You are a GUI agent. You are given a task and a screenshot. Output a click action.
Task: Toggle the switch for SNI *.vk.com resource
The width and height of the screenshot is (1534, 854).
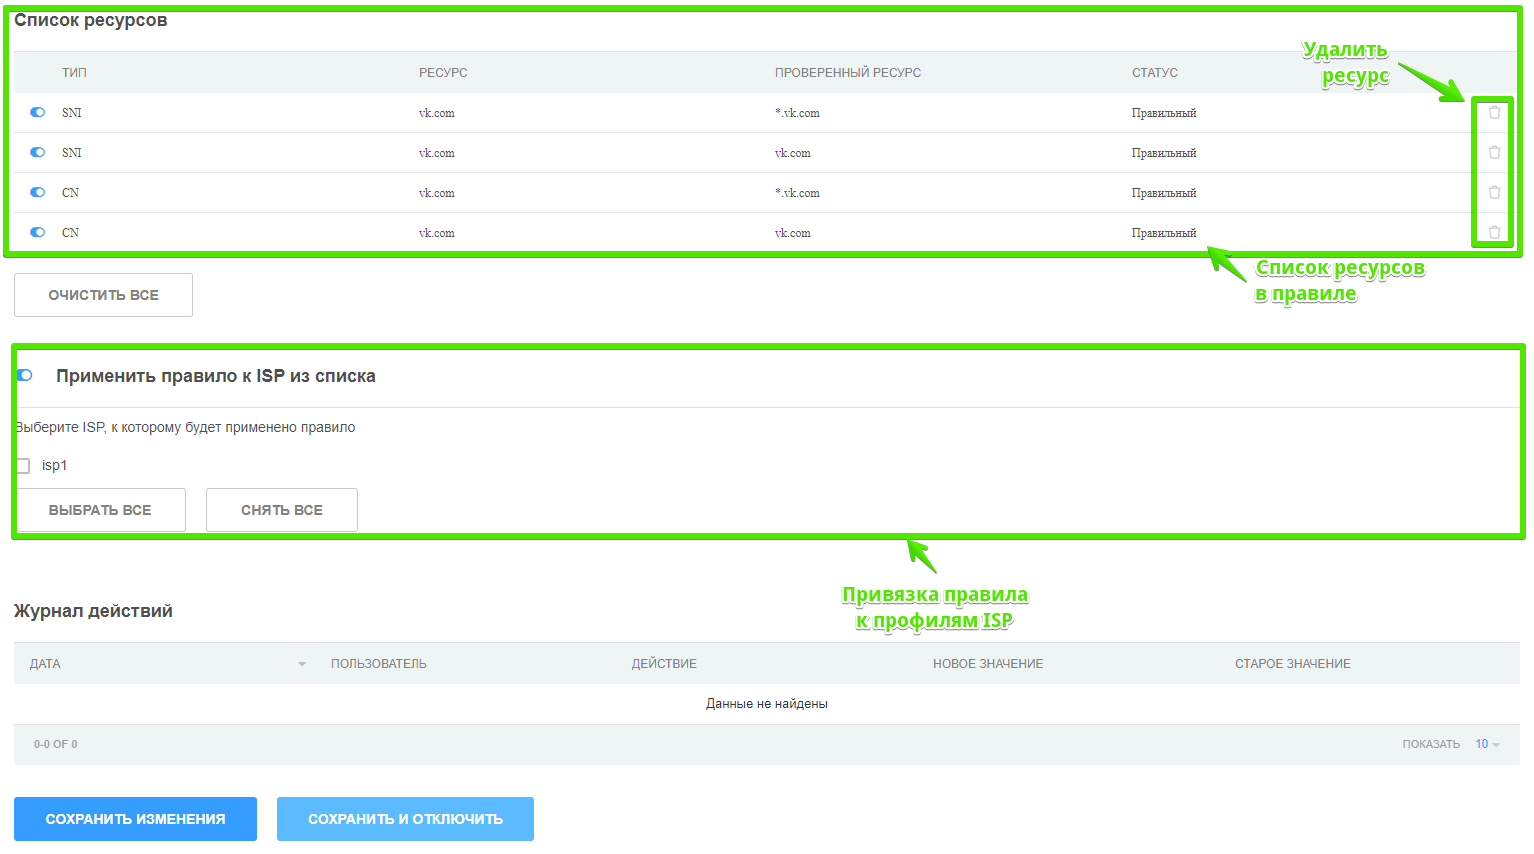pyautogui.click(x=38, y=112)
